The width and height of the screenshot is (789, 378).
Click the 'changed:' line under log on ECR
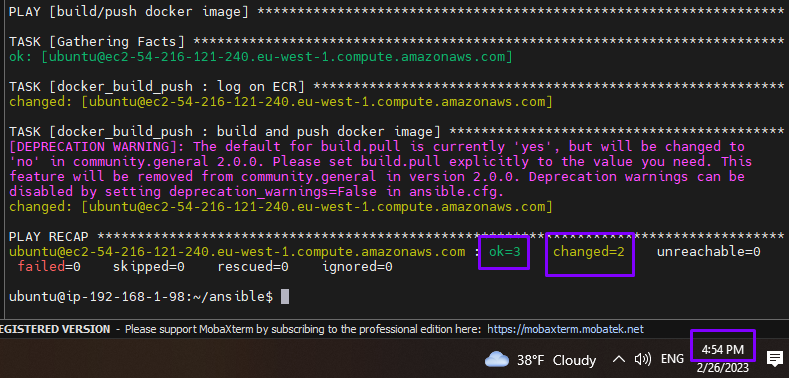pos(281,102)
